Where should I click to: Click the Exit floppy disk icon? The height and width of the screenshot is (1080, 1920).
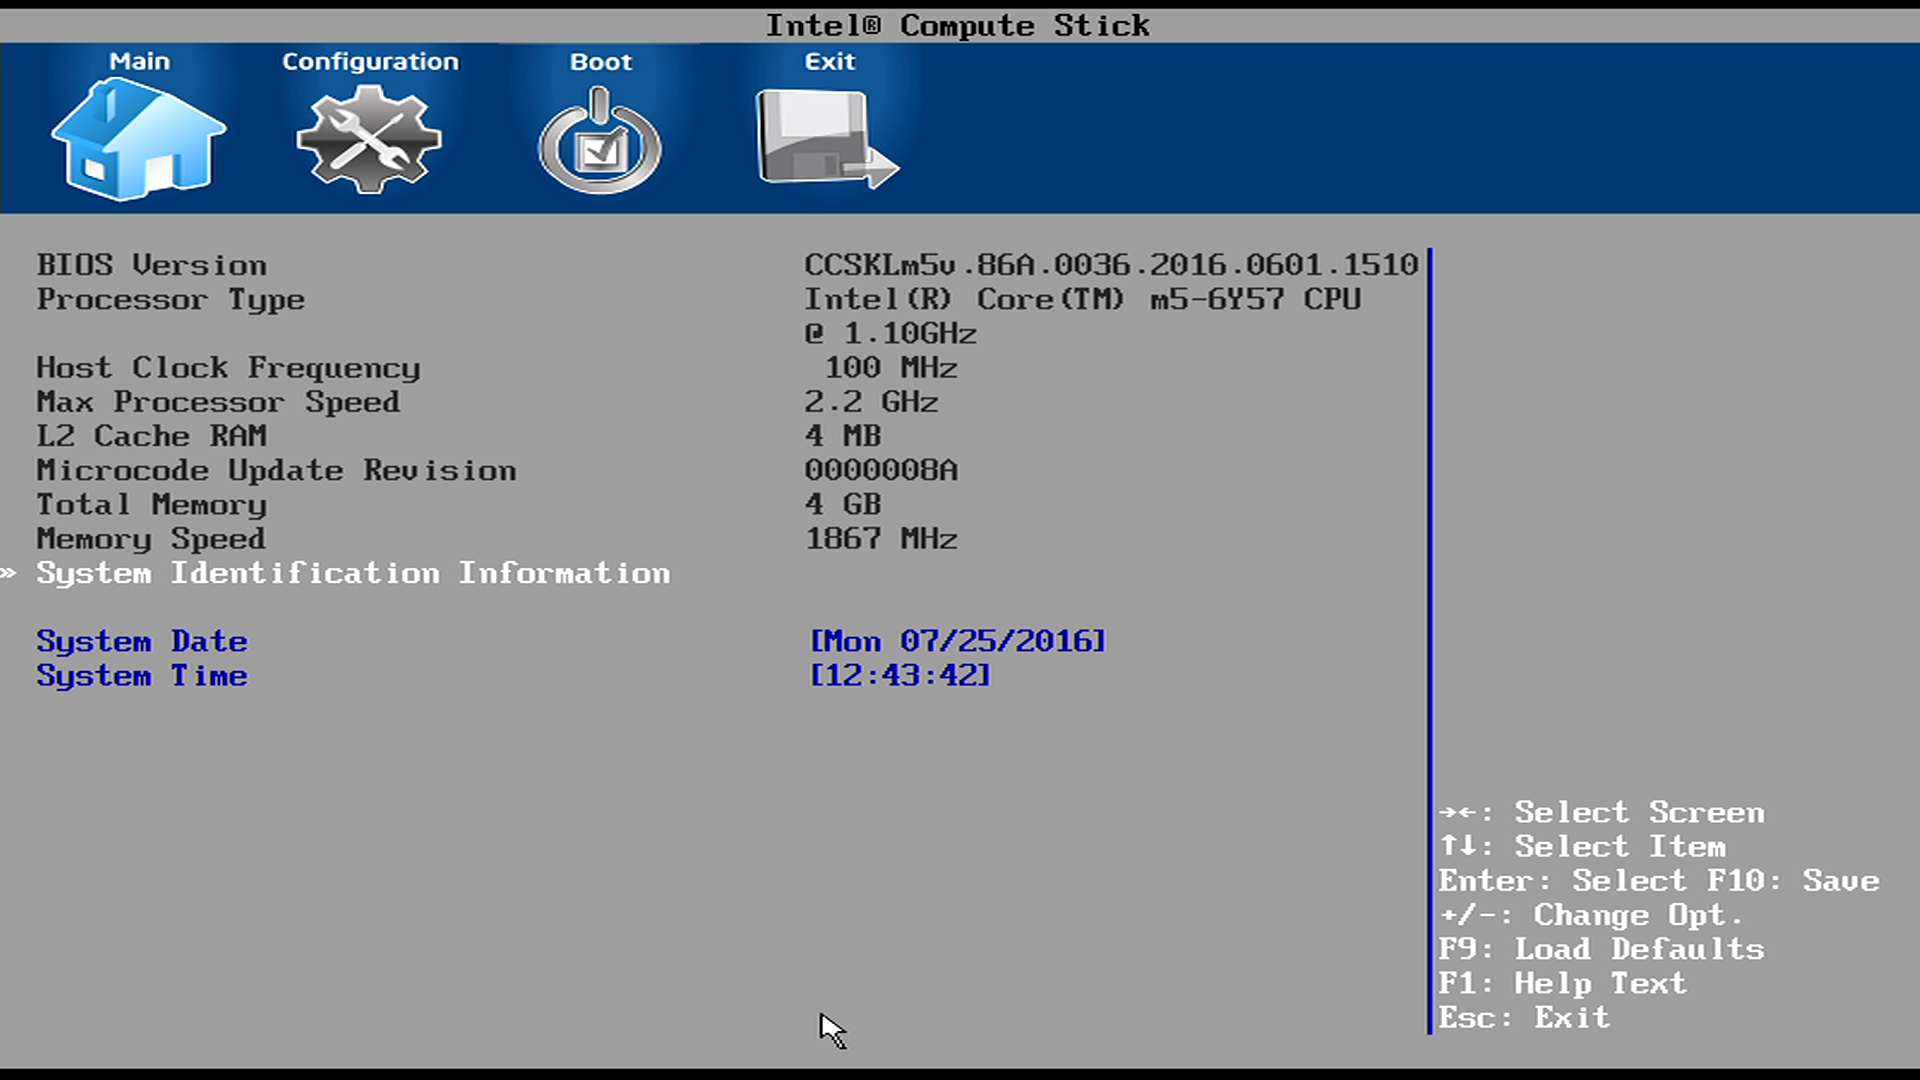(826, 140)
